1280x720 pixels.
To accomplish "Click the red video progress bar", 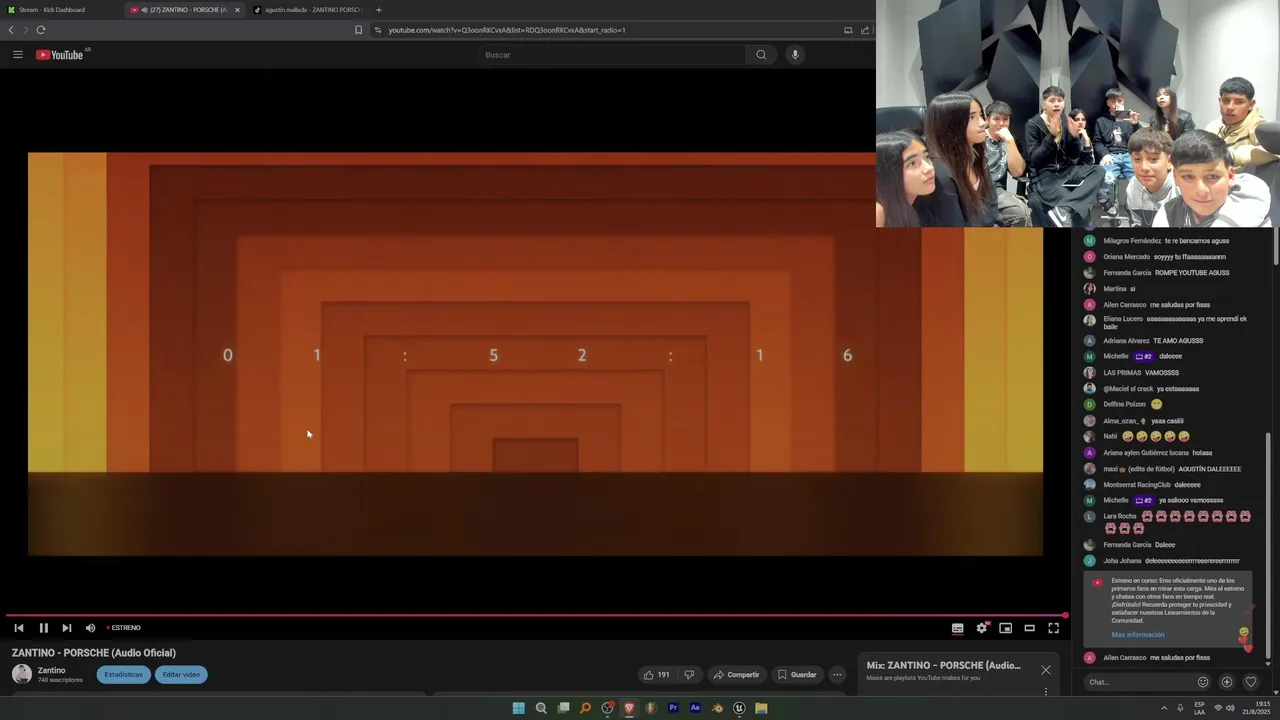I will [x=536, y=615].
